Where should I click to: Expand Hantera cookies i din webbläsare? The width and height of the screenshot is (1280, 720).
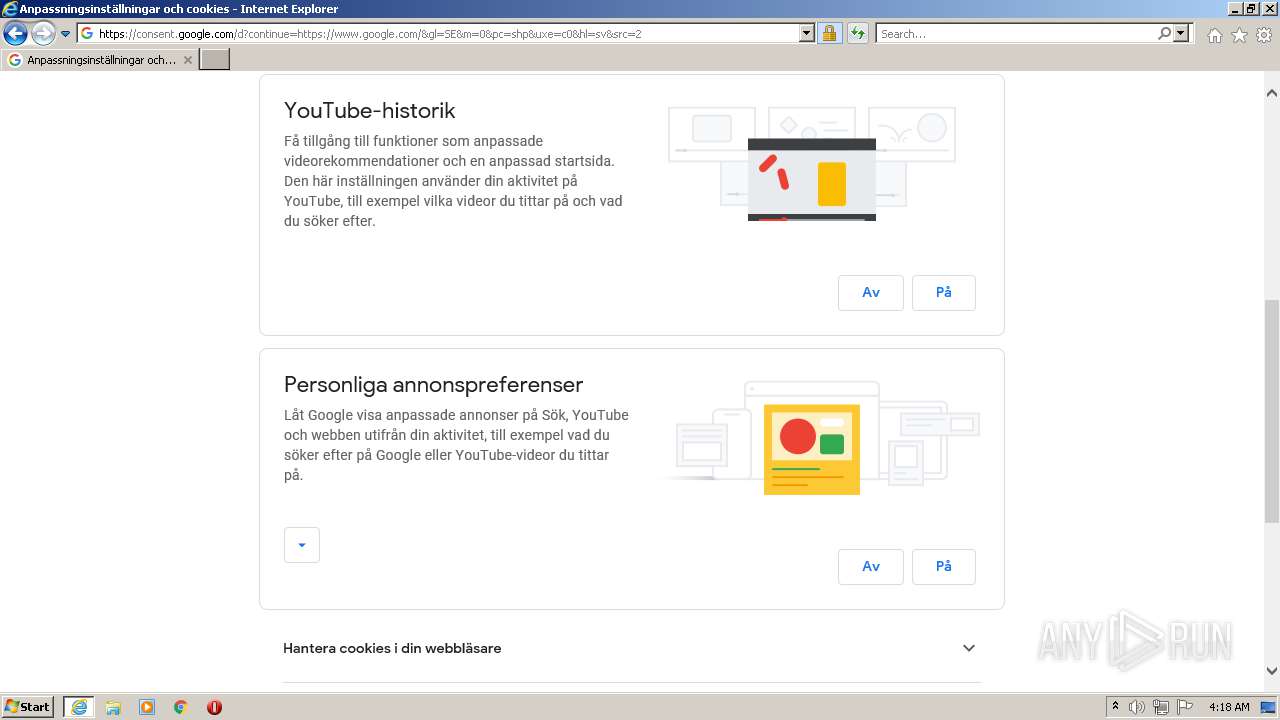pyautogui.click(x=968, y=648)
